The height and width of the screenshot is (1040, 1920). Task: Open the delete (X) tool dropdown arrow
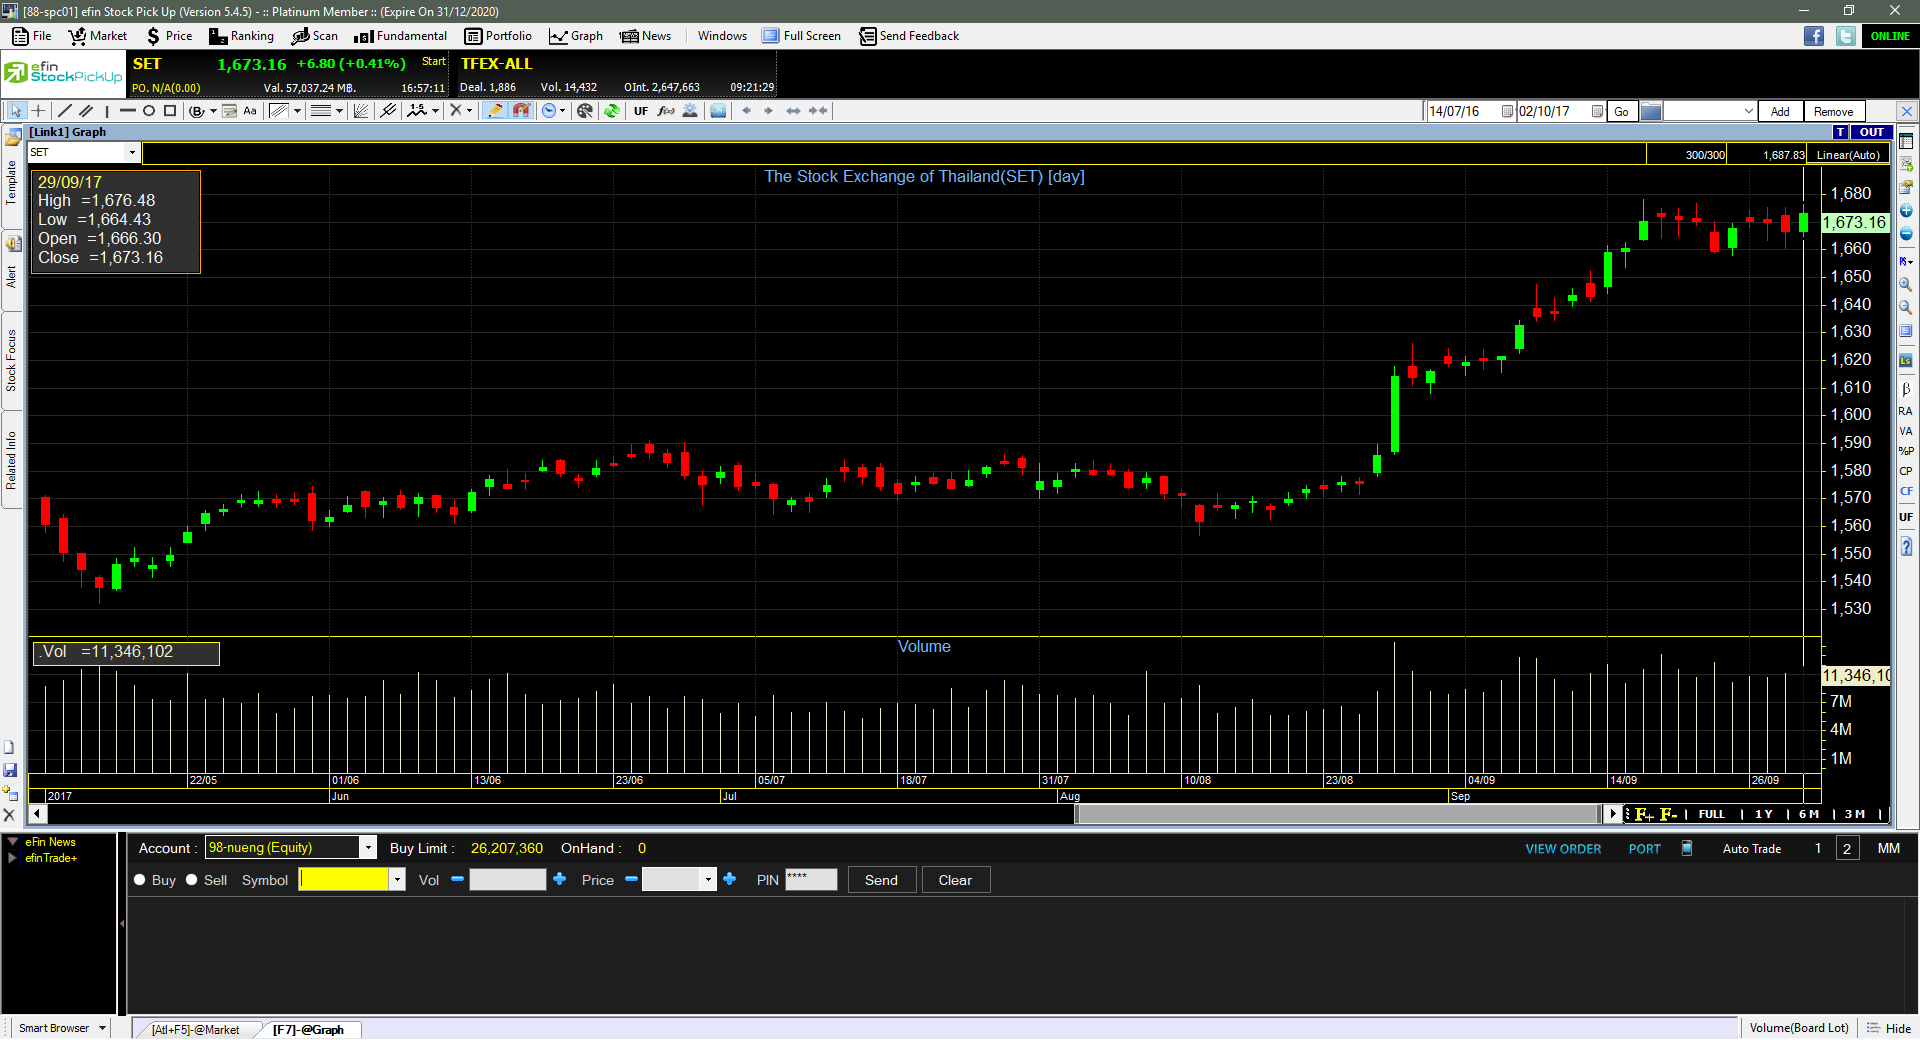click(469, 111)
